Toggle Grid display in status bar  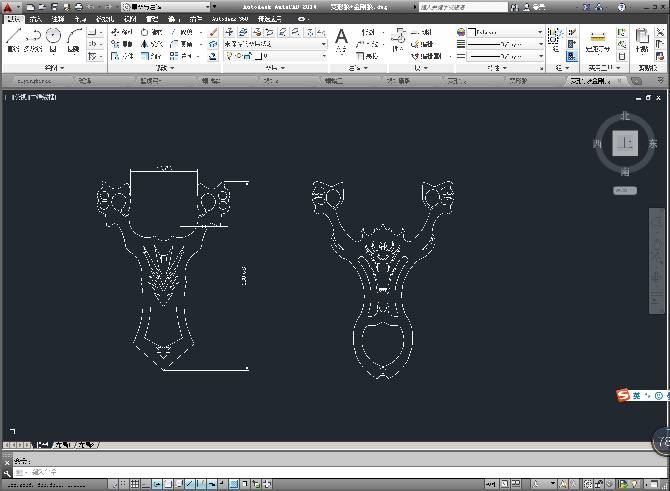point(135,484)
